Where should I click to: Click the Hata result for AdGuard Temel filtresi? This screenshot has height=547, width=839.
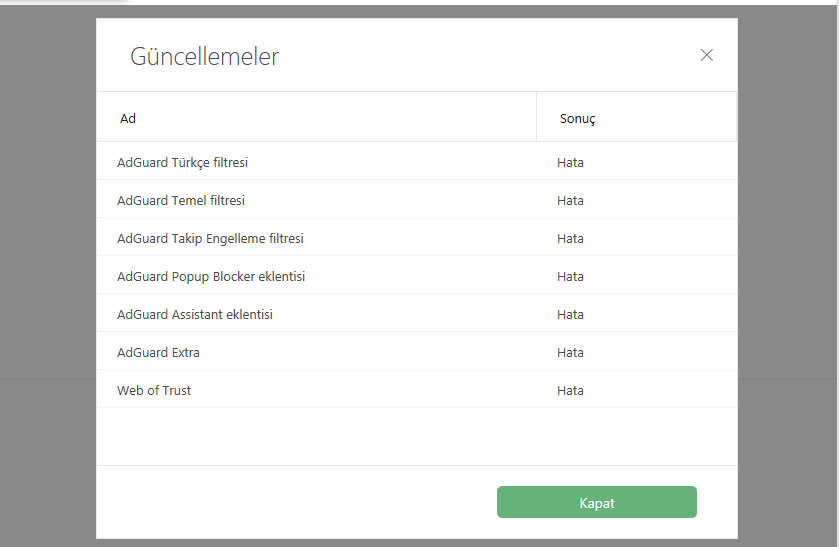(571, 200)
